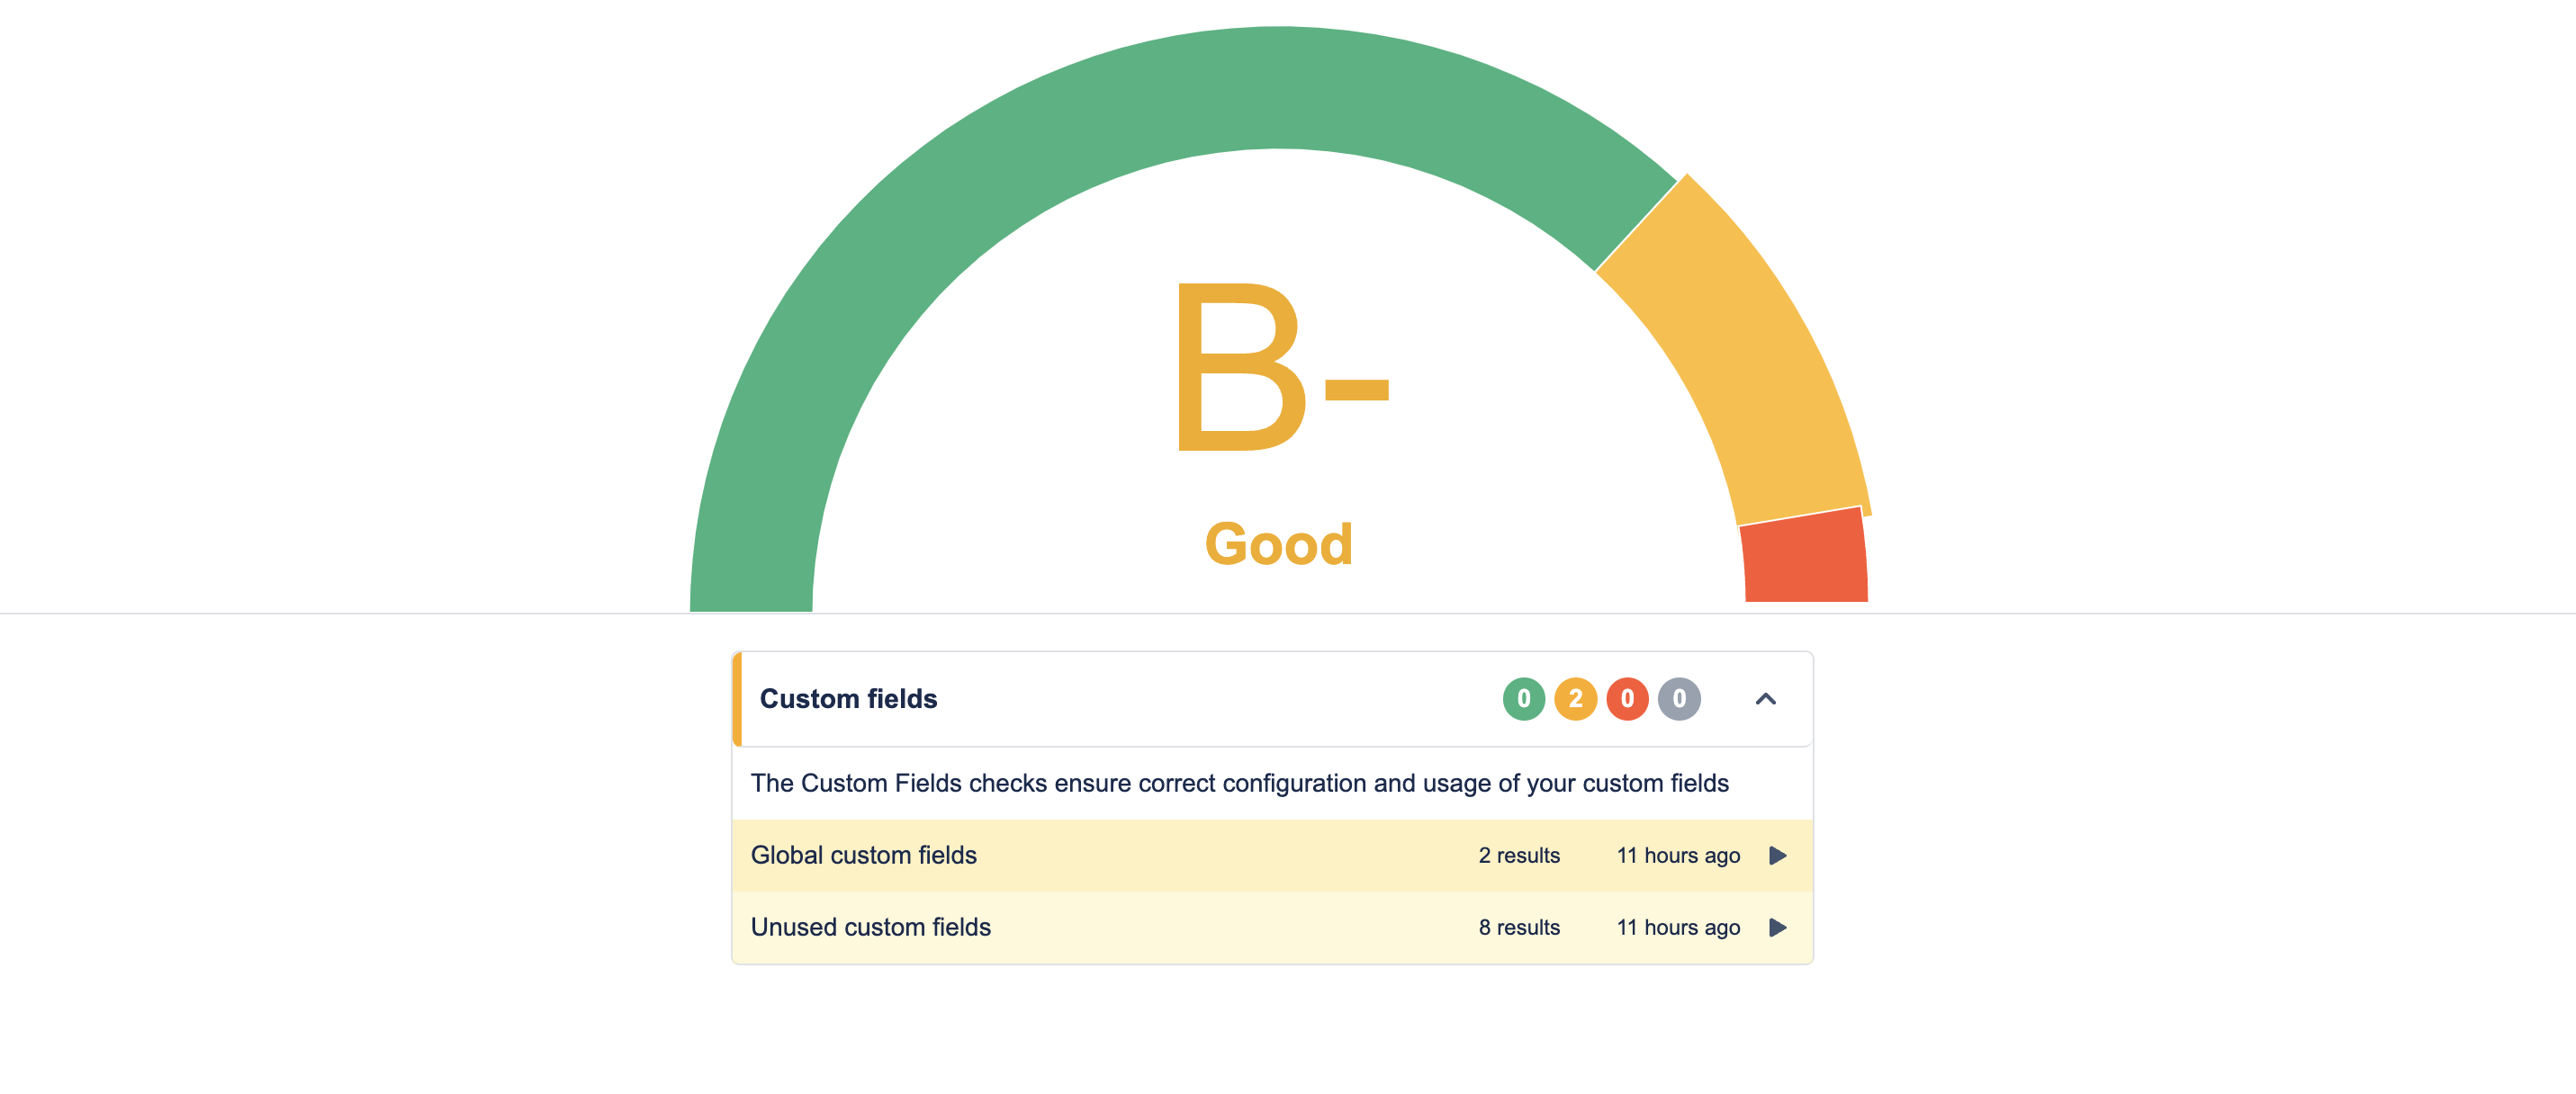Screen dimensions: 2576x1094
Task: Click the 2 results count
Action: [1519, 855]
